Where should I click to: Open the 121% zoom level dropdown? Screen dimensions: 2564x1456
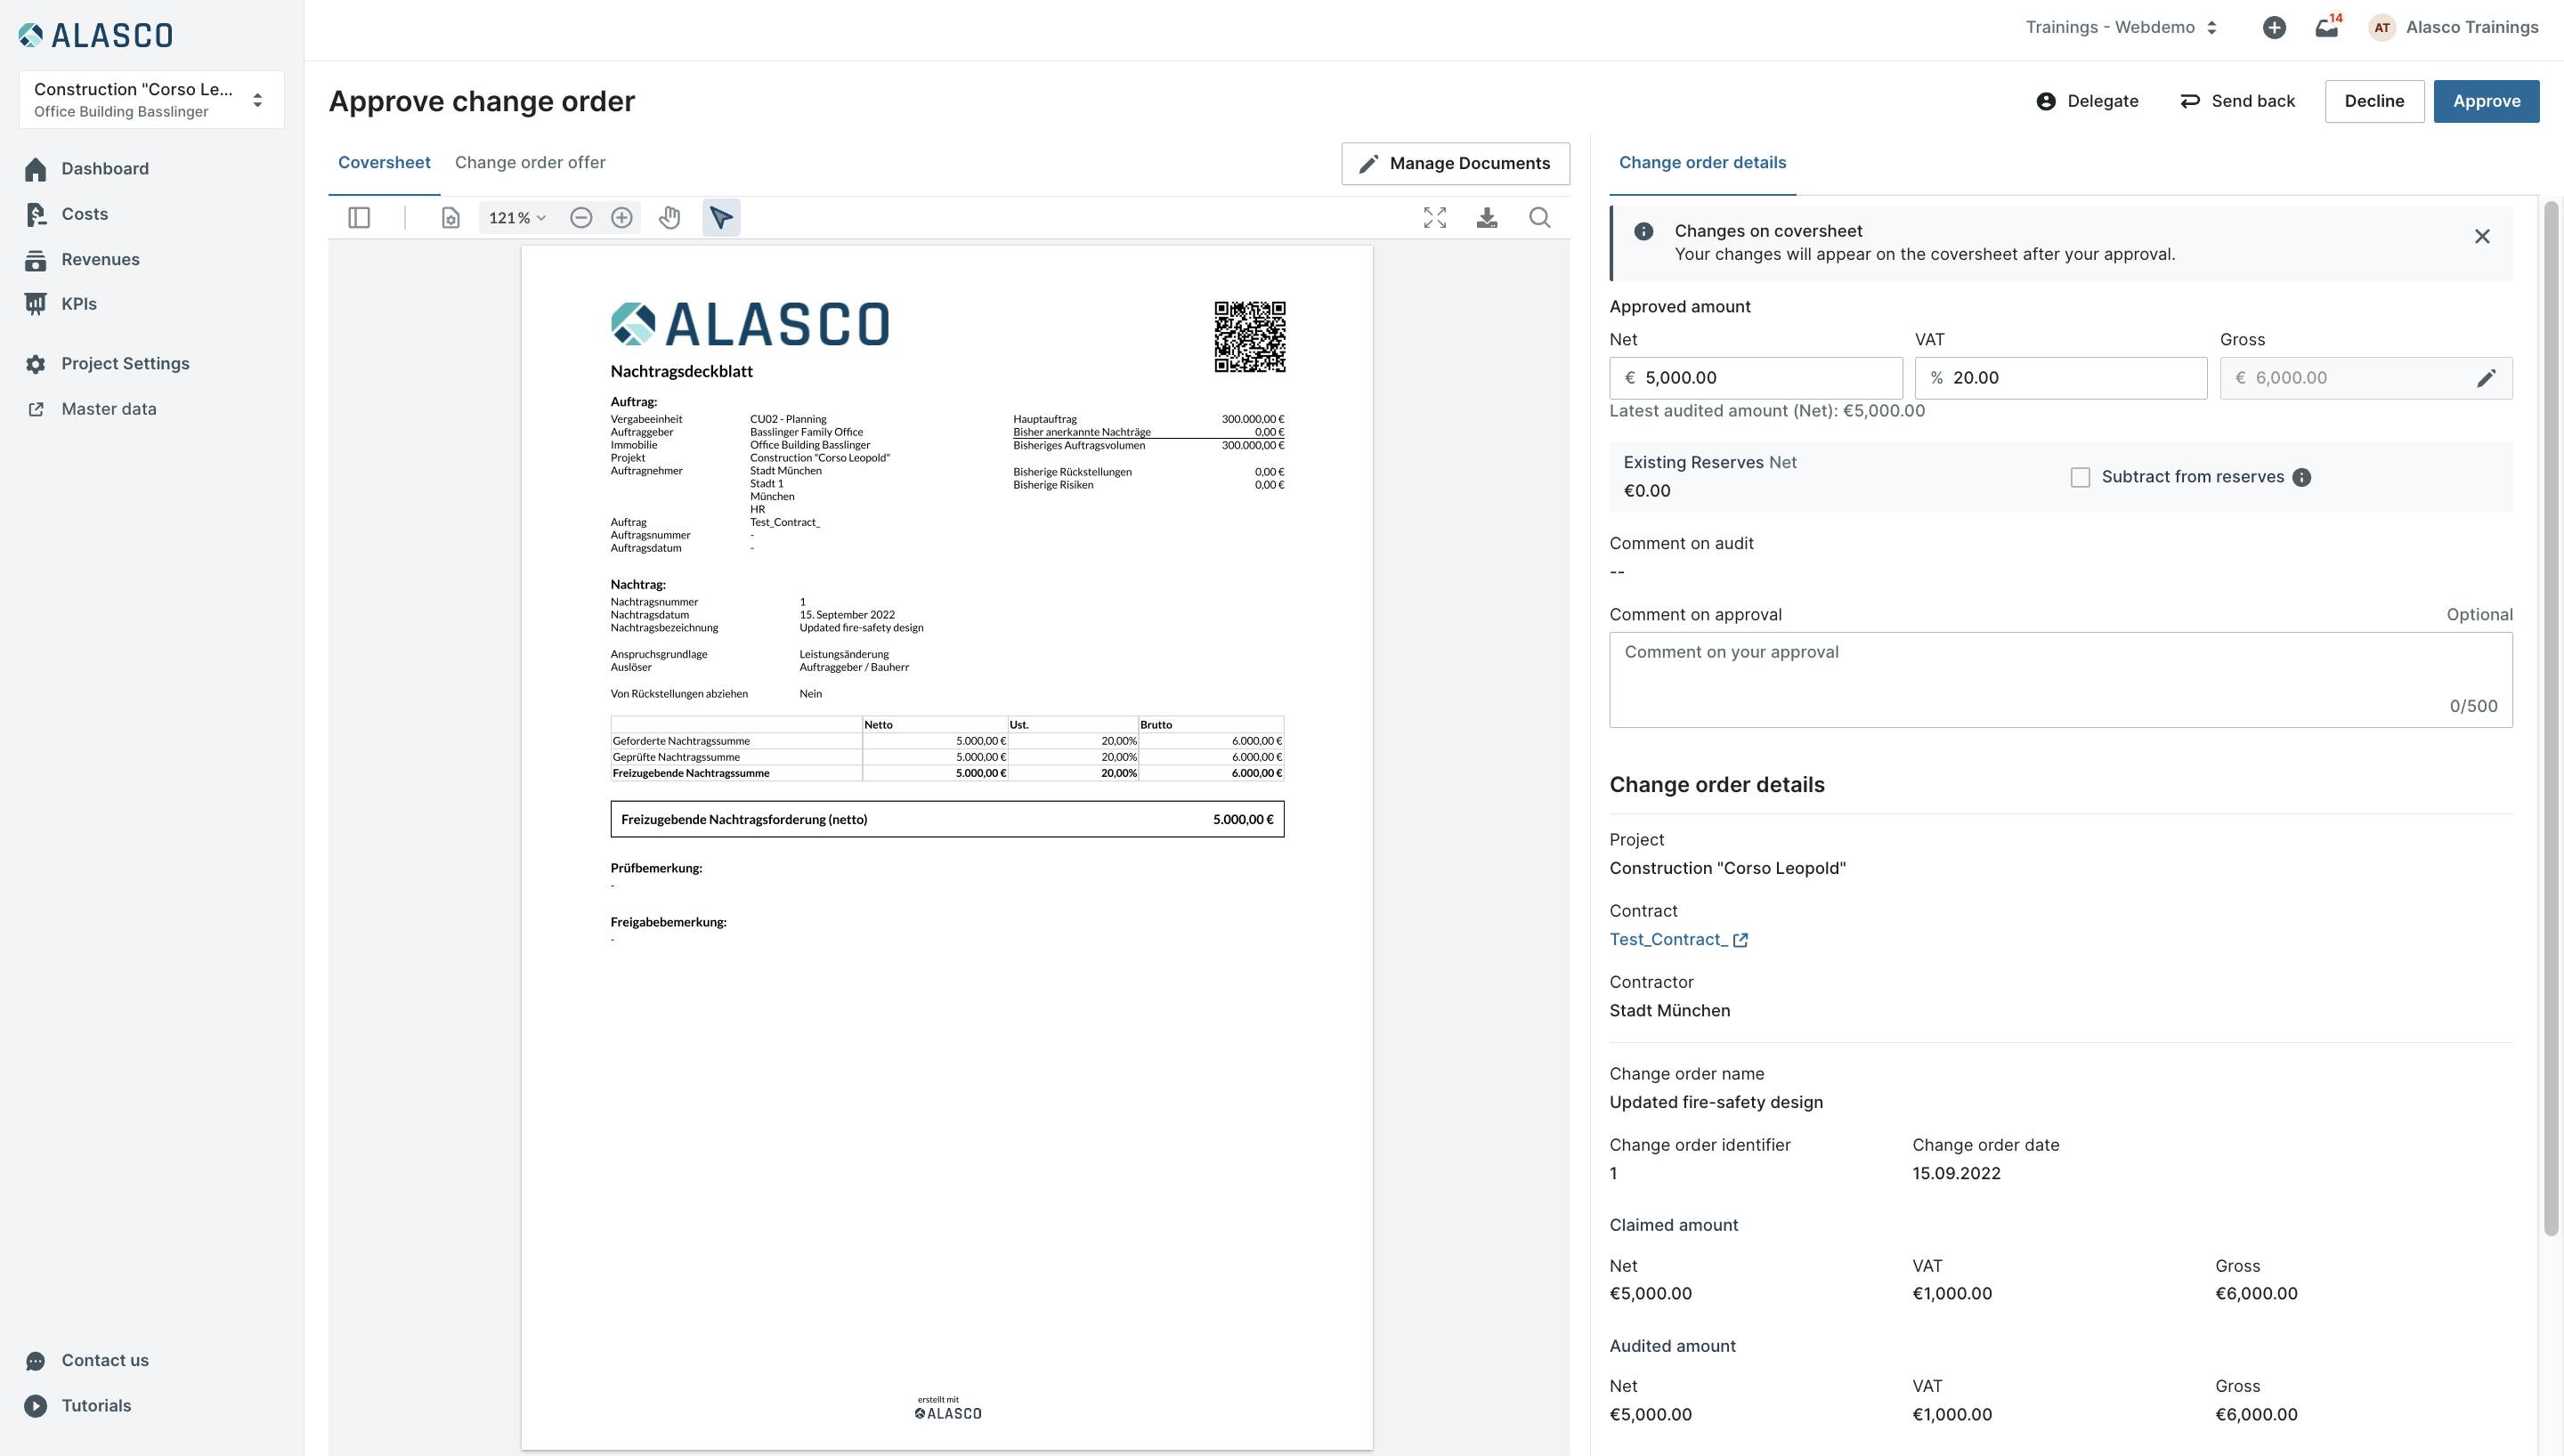click(517, 218)
